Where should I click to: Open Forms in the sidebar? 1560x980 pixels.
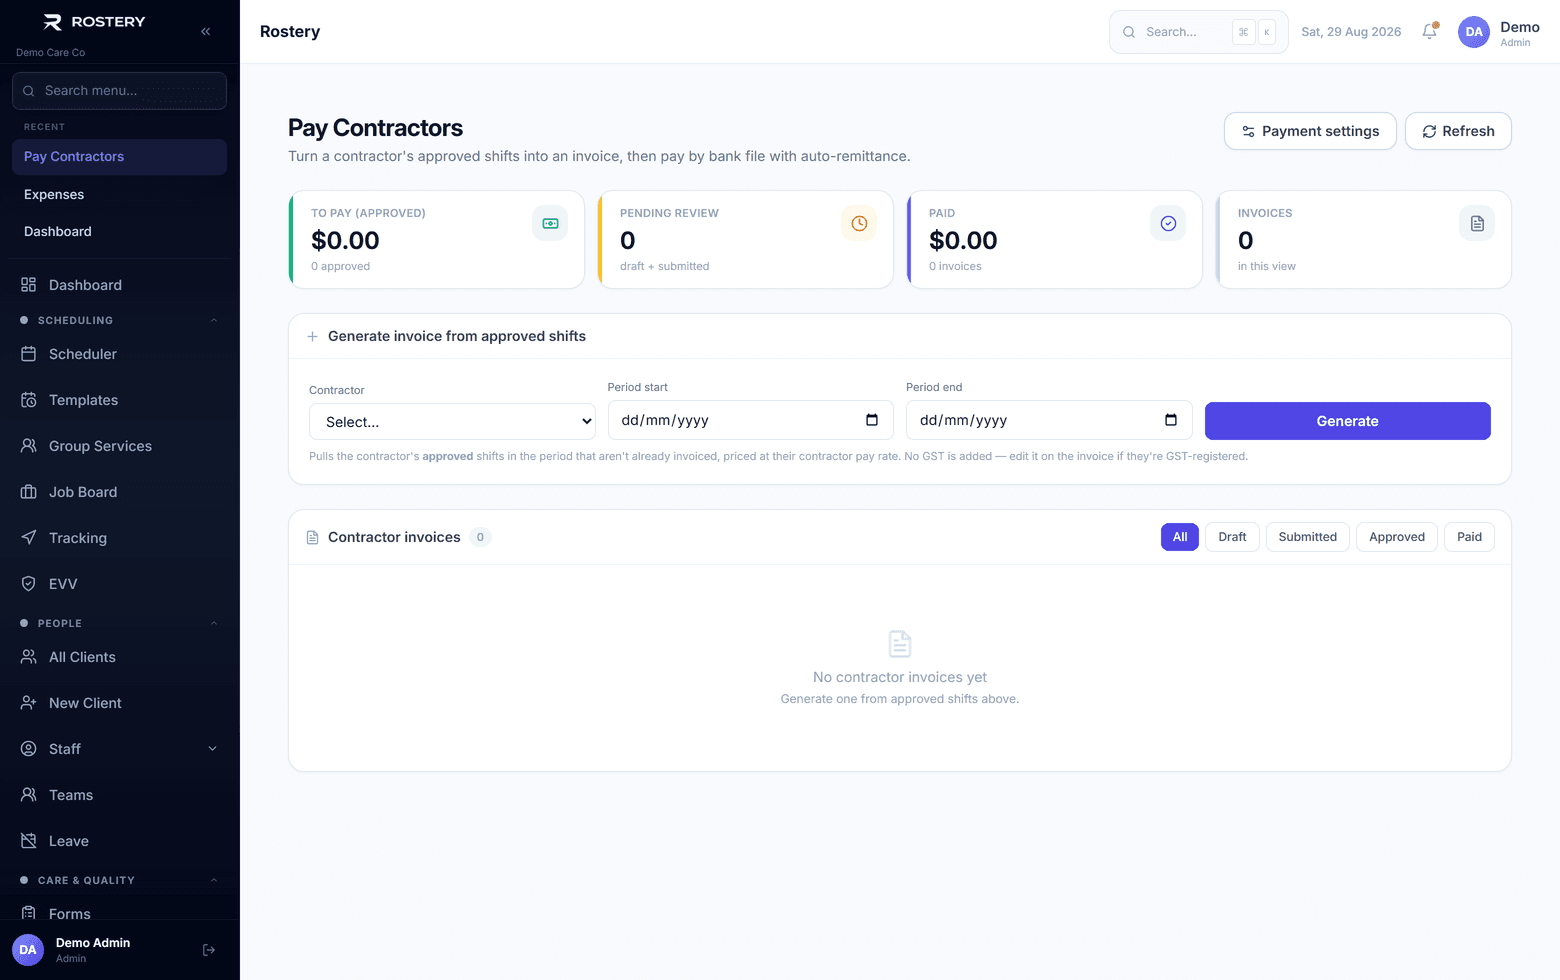click(x=120, y=913)
